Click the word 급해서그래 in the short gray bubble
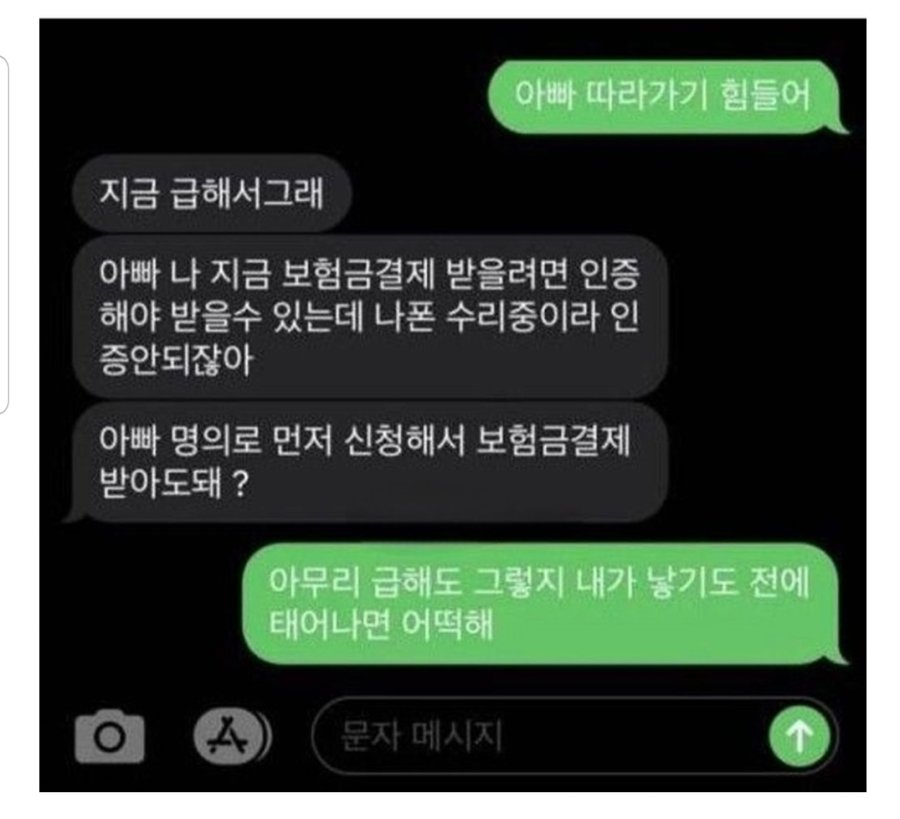The image size is (900, 819). (247, 192)
